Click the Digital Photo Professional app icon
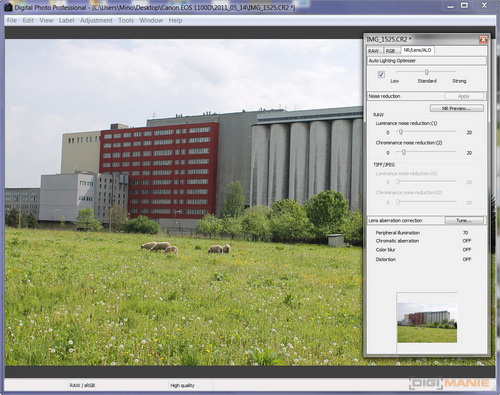The height and width of the screenshot is (395, 500). coord(8,7)
